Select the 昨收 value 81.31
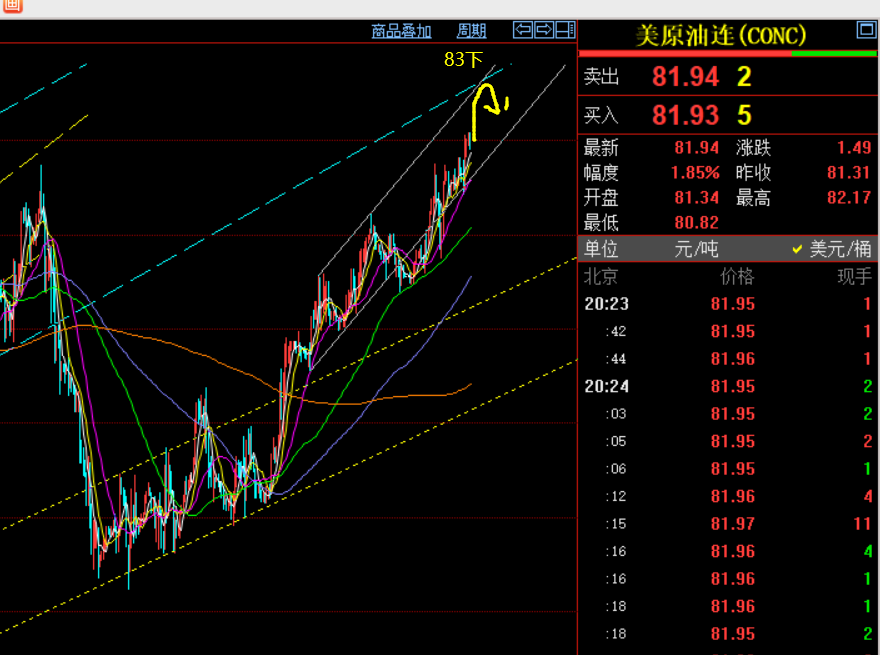Image resolution: width=880 pixels, height=655 pixels. coord(849,172)
